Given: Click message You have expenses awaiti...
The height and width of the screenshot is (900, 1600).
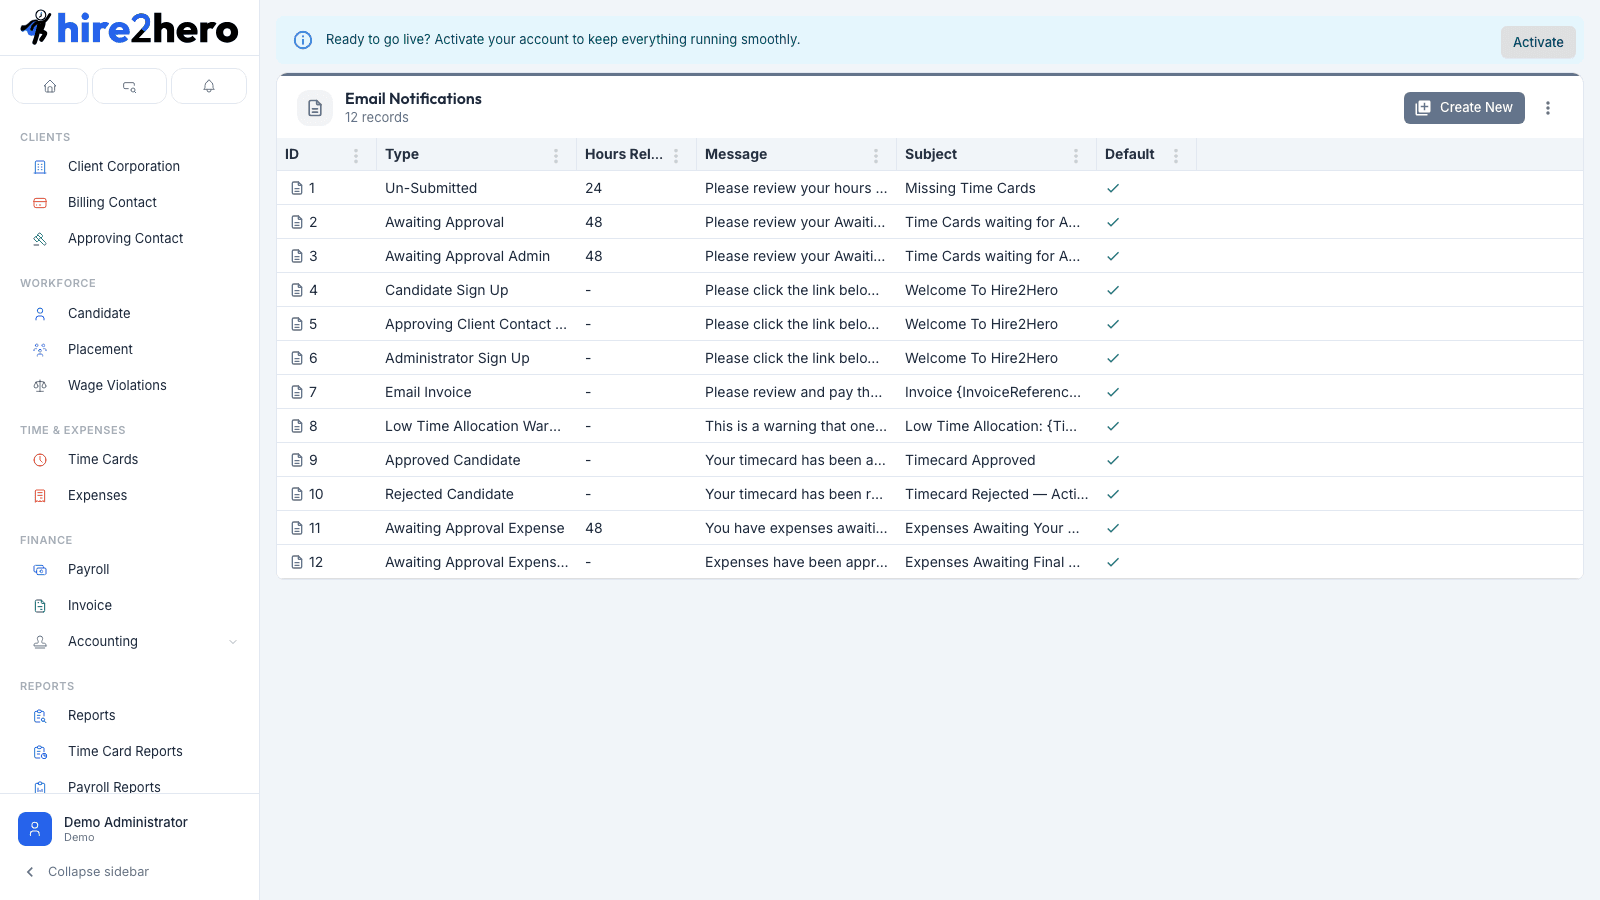Looking at the screenshot, I should (x=796, y=528).
